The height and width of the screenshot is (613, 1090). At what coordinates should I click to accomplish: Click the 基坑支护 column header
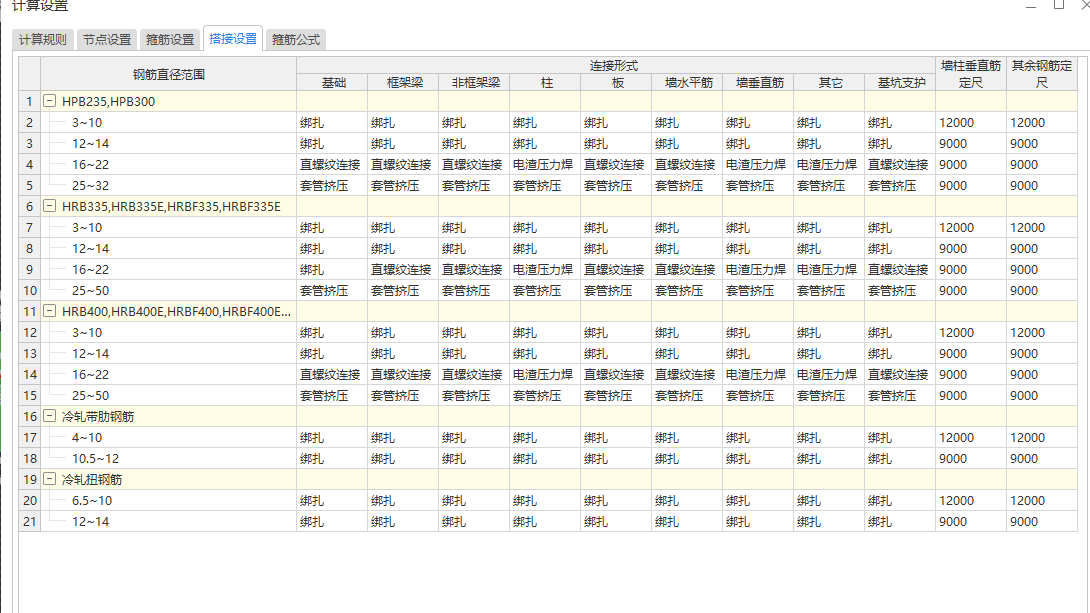(x=901, y=83)
